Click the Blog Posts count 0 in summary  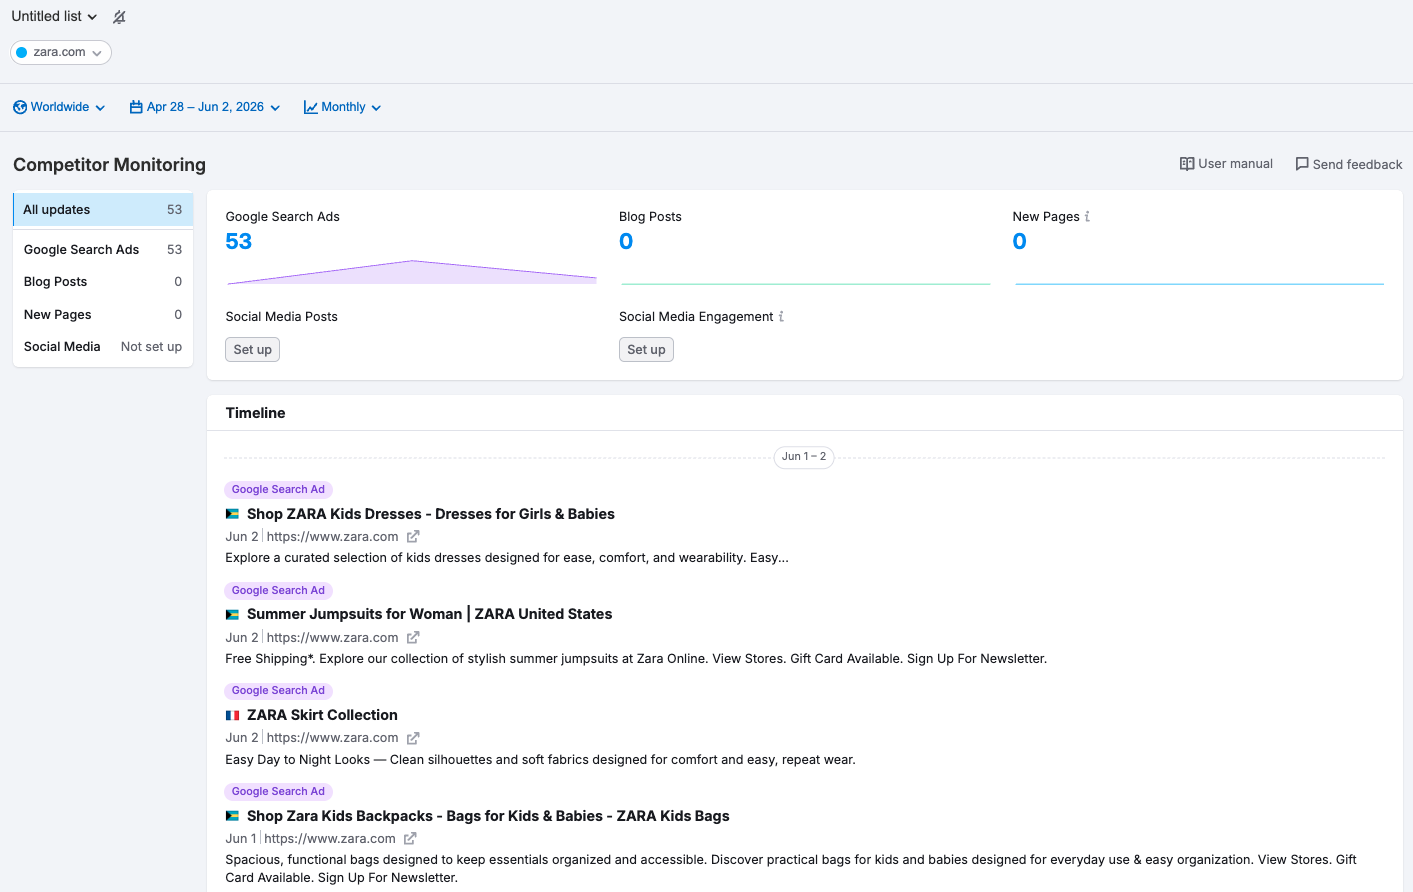[626, 241]
